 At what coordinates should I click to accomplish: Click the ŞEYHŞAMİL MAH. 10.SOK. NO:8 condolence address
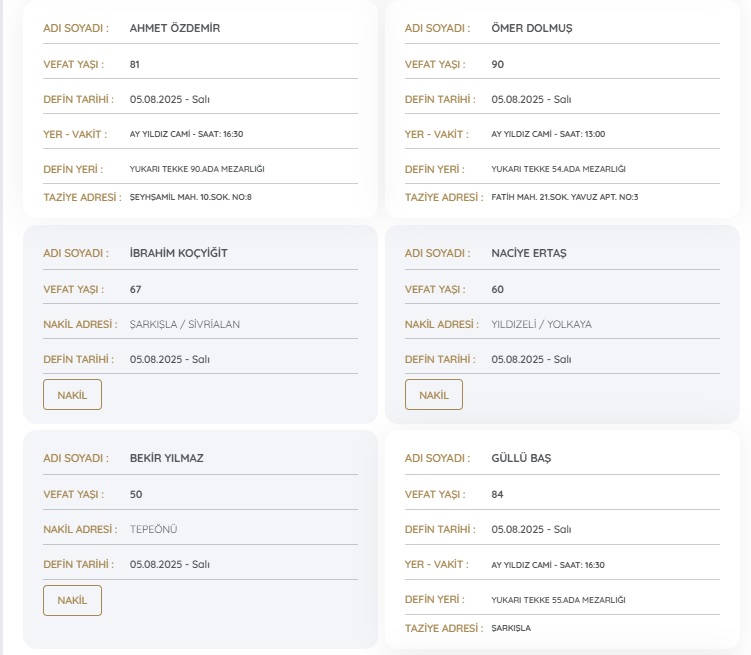(x=191, y=197)
